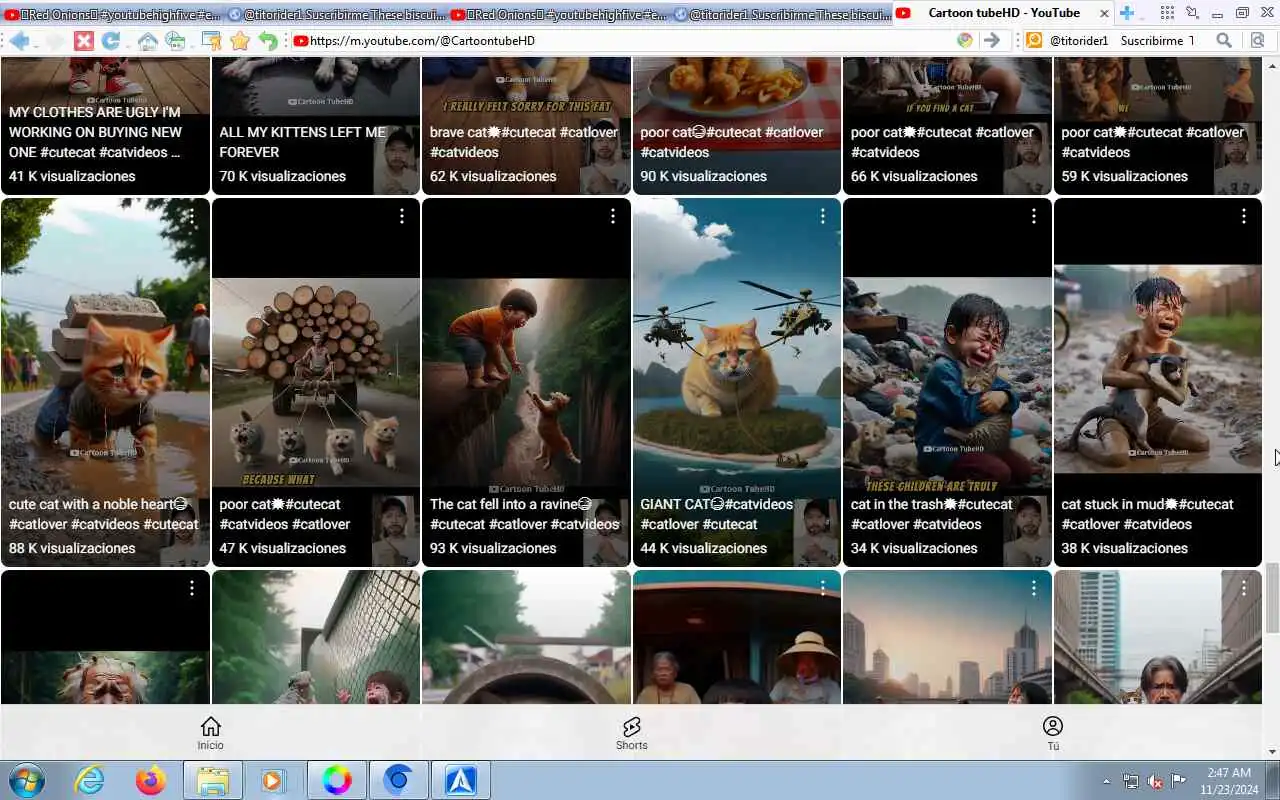Open the Tú account tab
This screenshot has height=800, width=1280.
tap(1053, 733)
